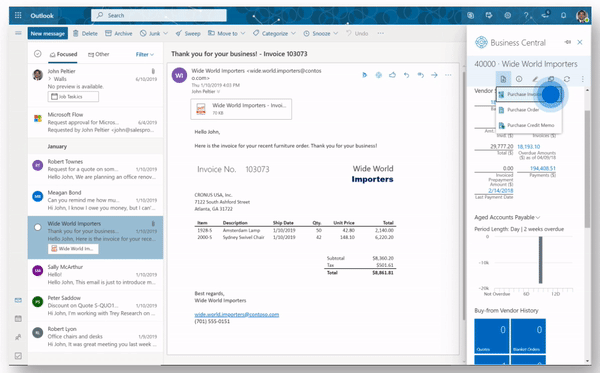
Task: Choose Purchase Order from the menu
Action: [x=529, y=110]
